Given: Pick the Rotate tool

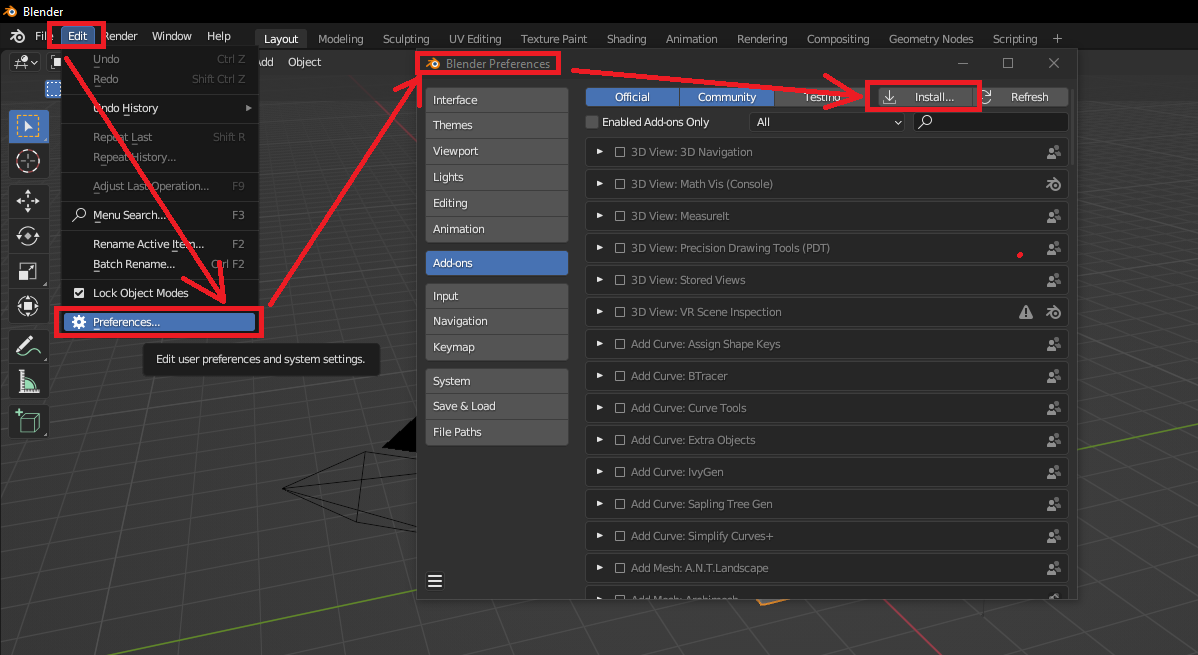Looking at the screenshot, I should tap(28, 236).
